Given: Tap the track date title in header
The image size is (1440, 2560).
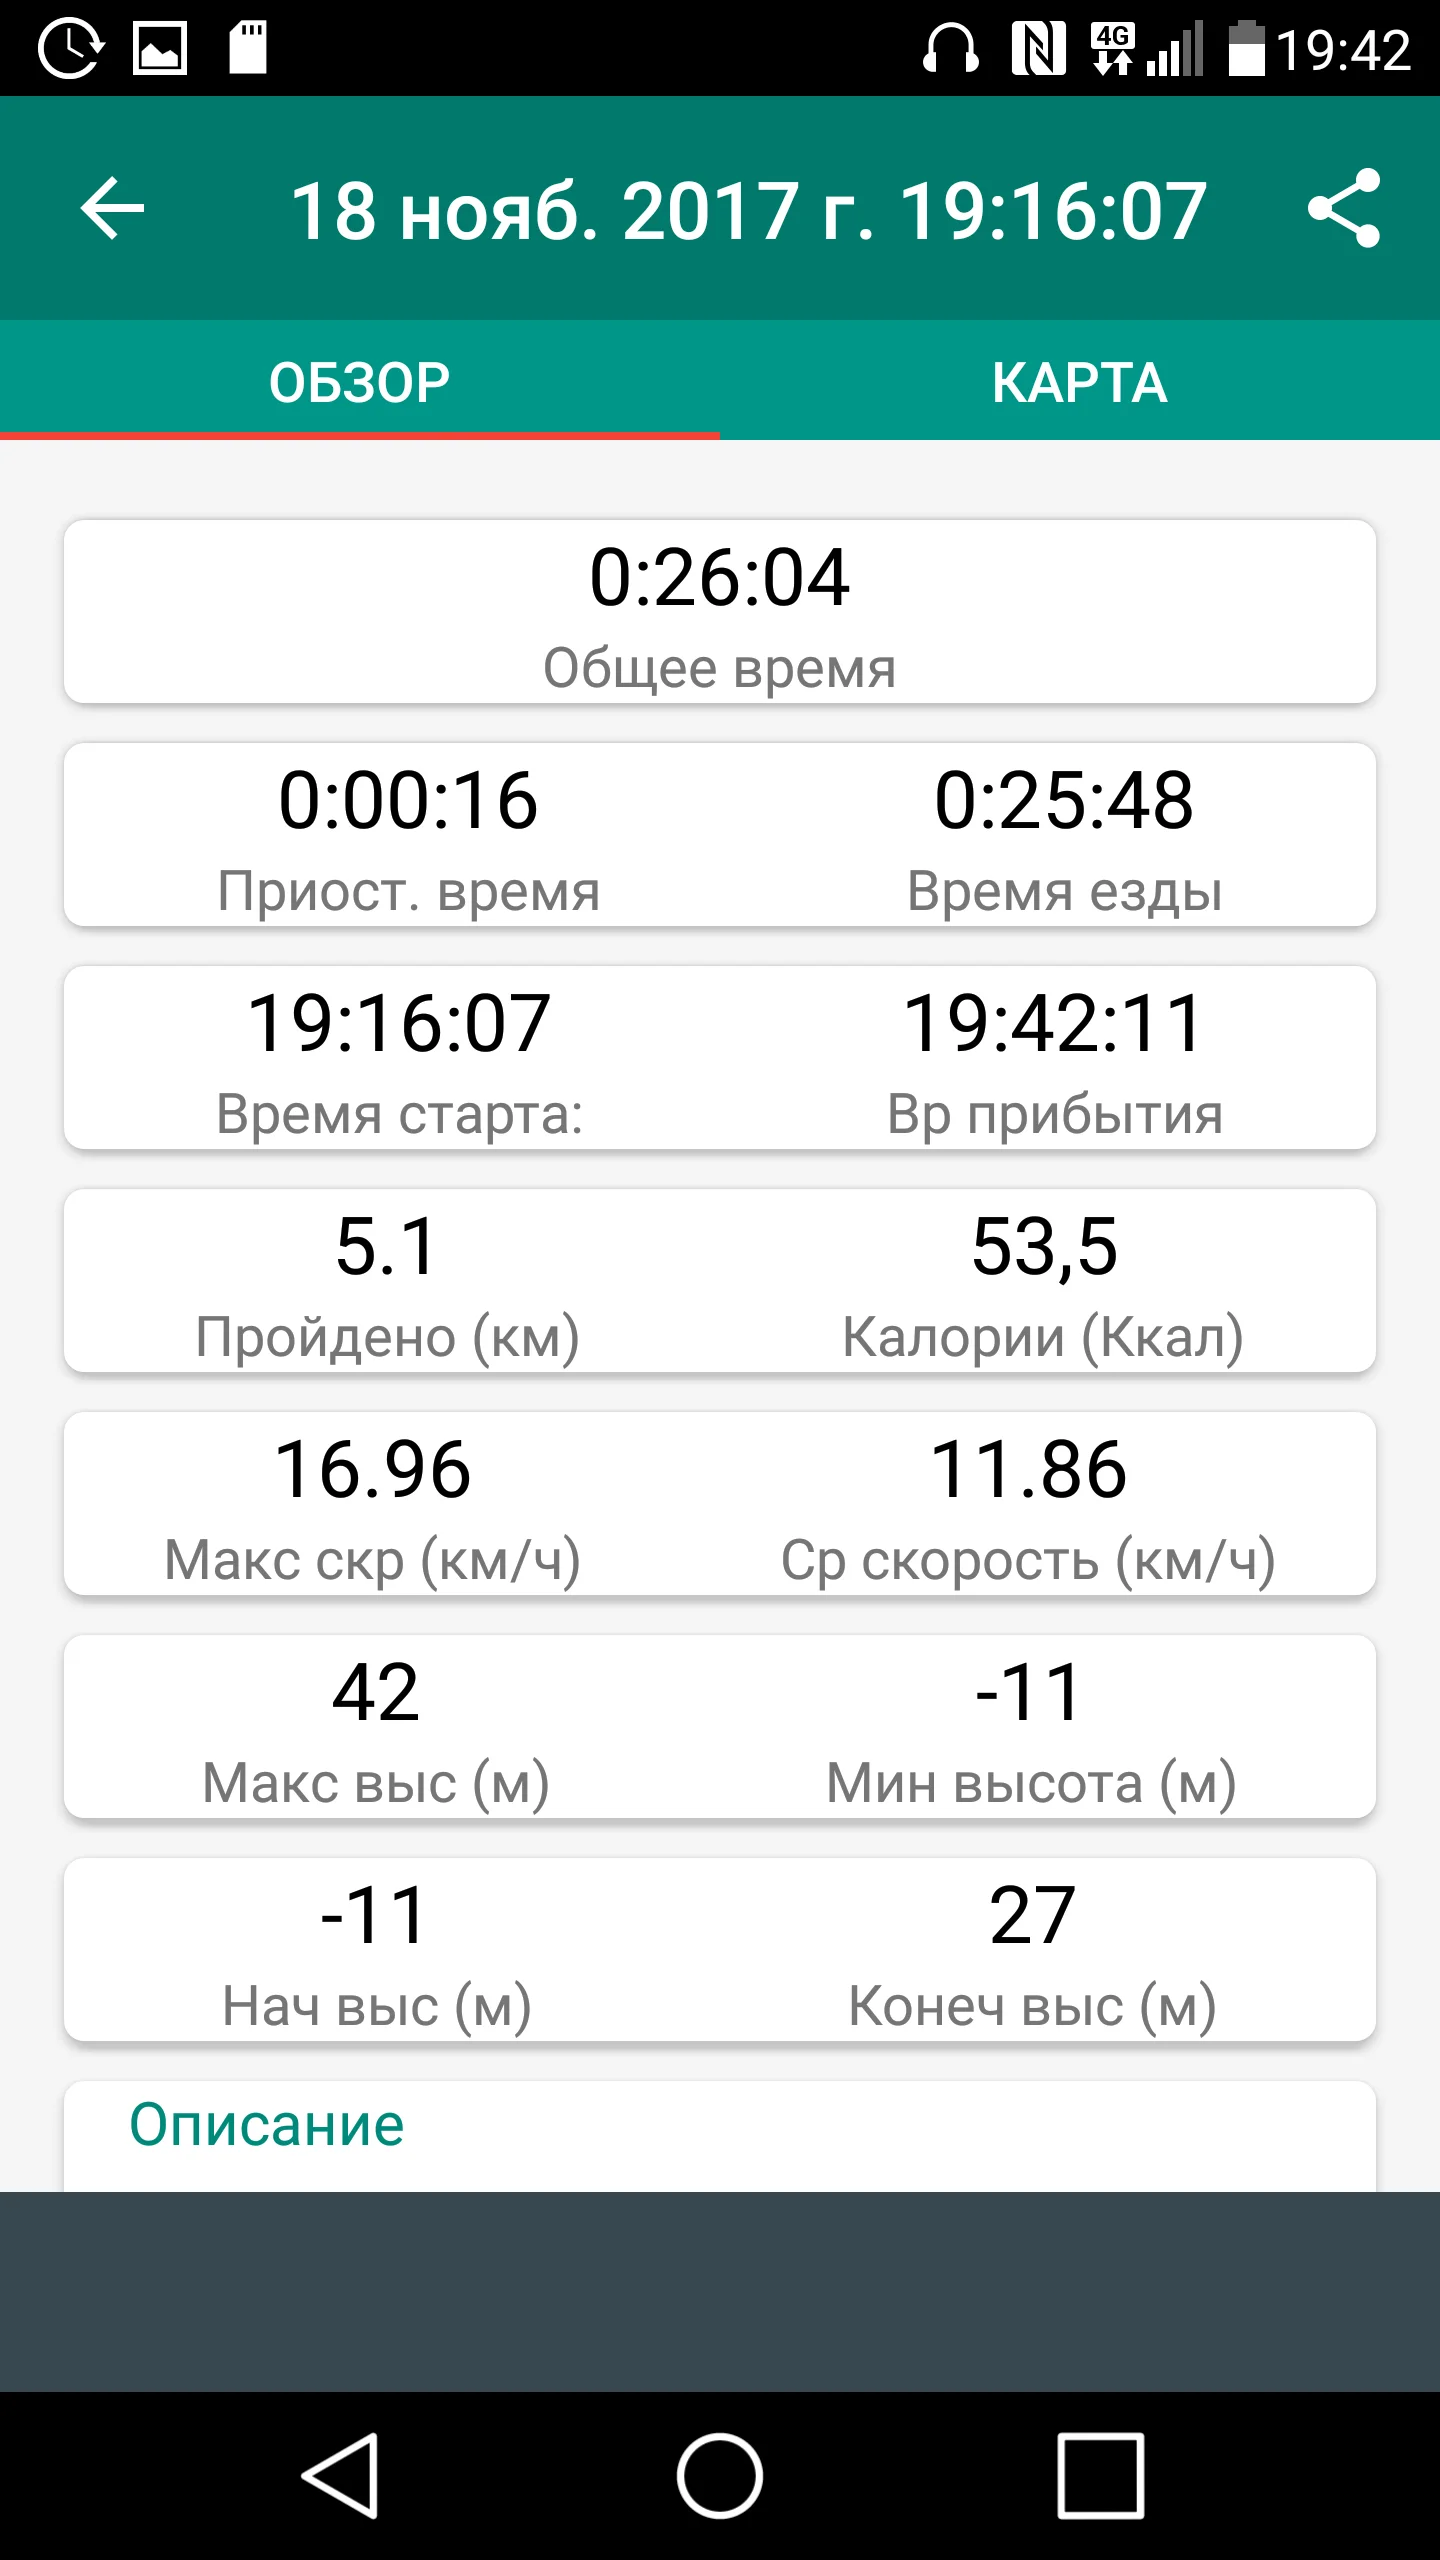Looking at the screenshot, I should [x=748, y=212].
